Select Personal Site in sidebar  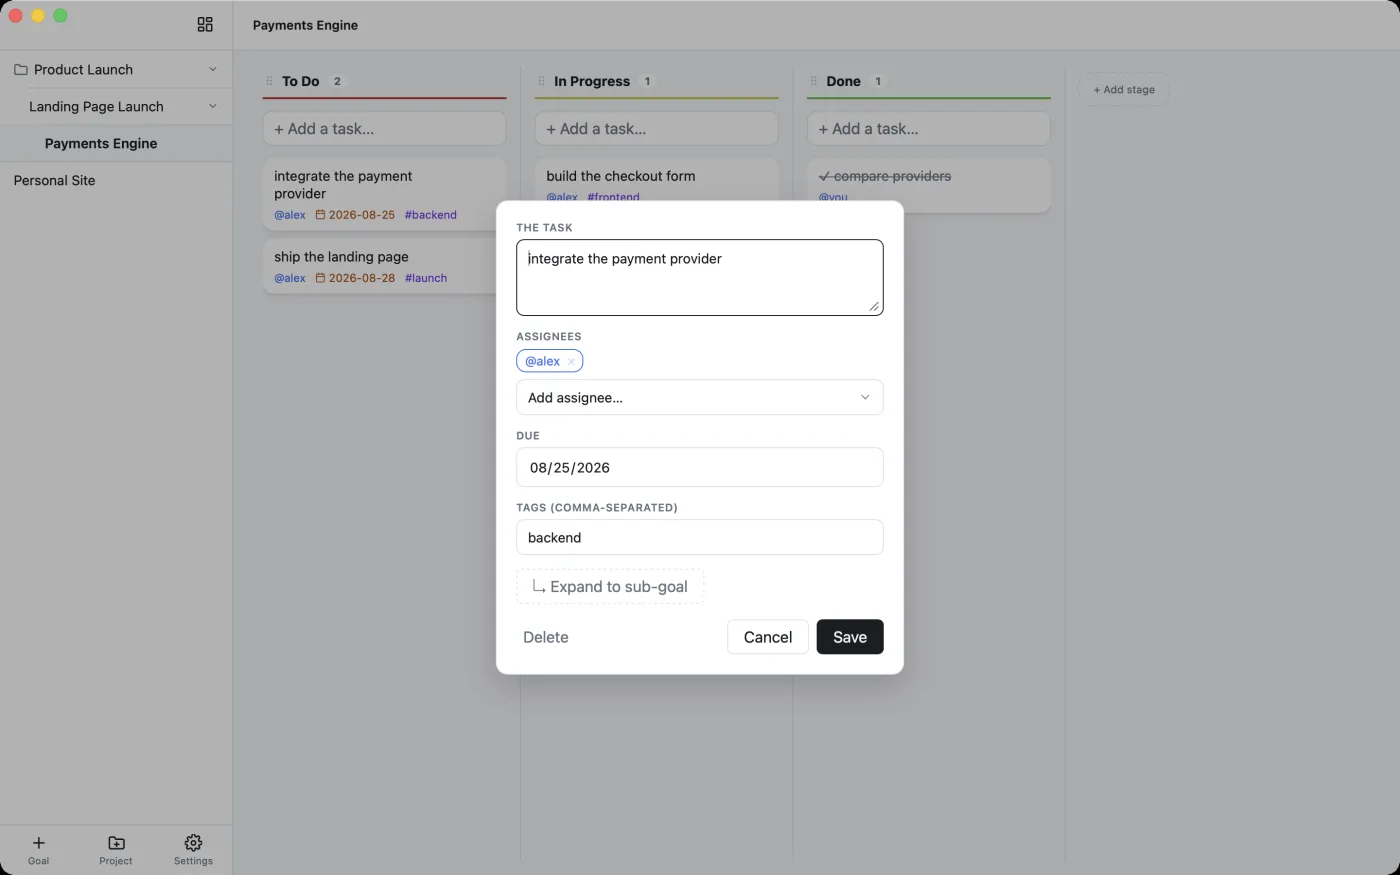[116, 180]
